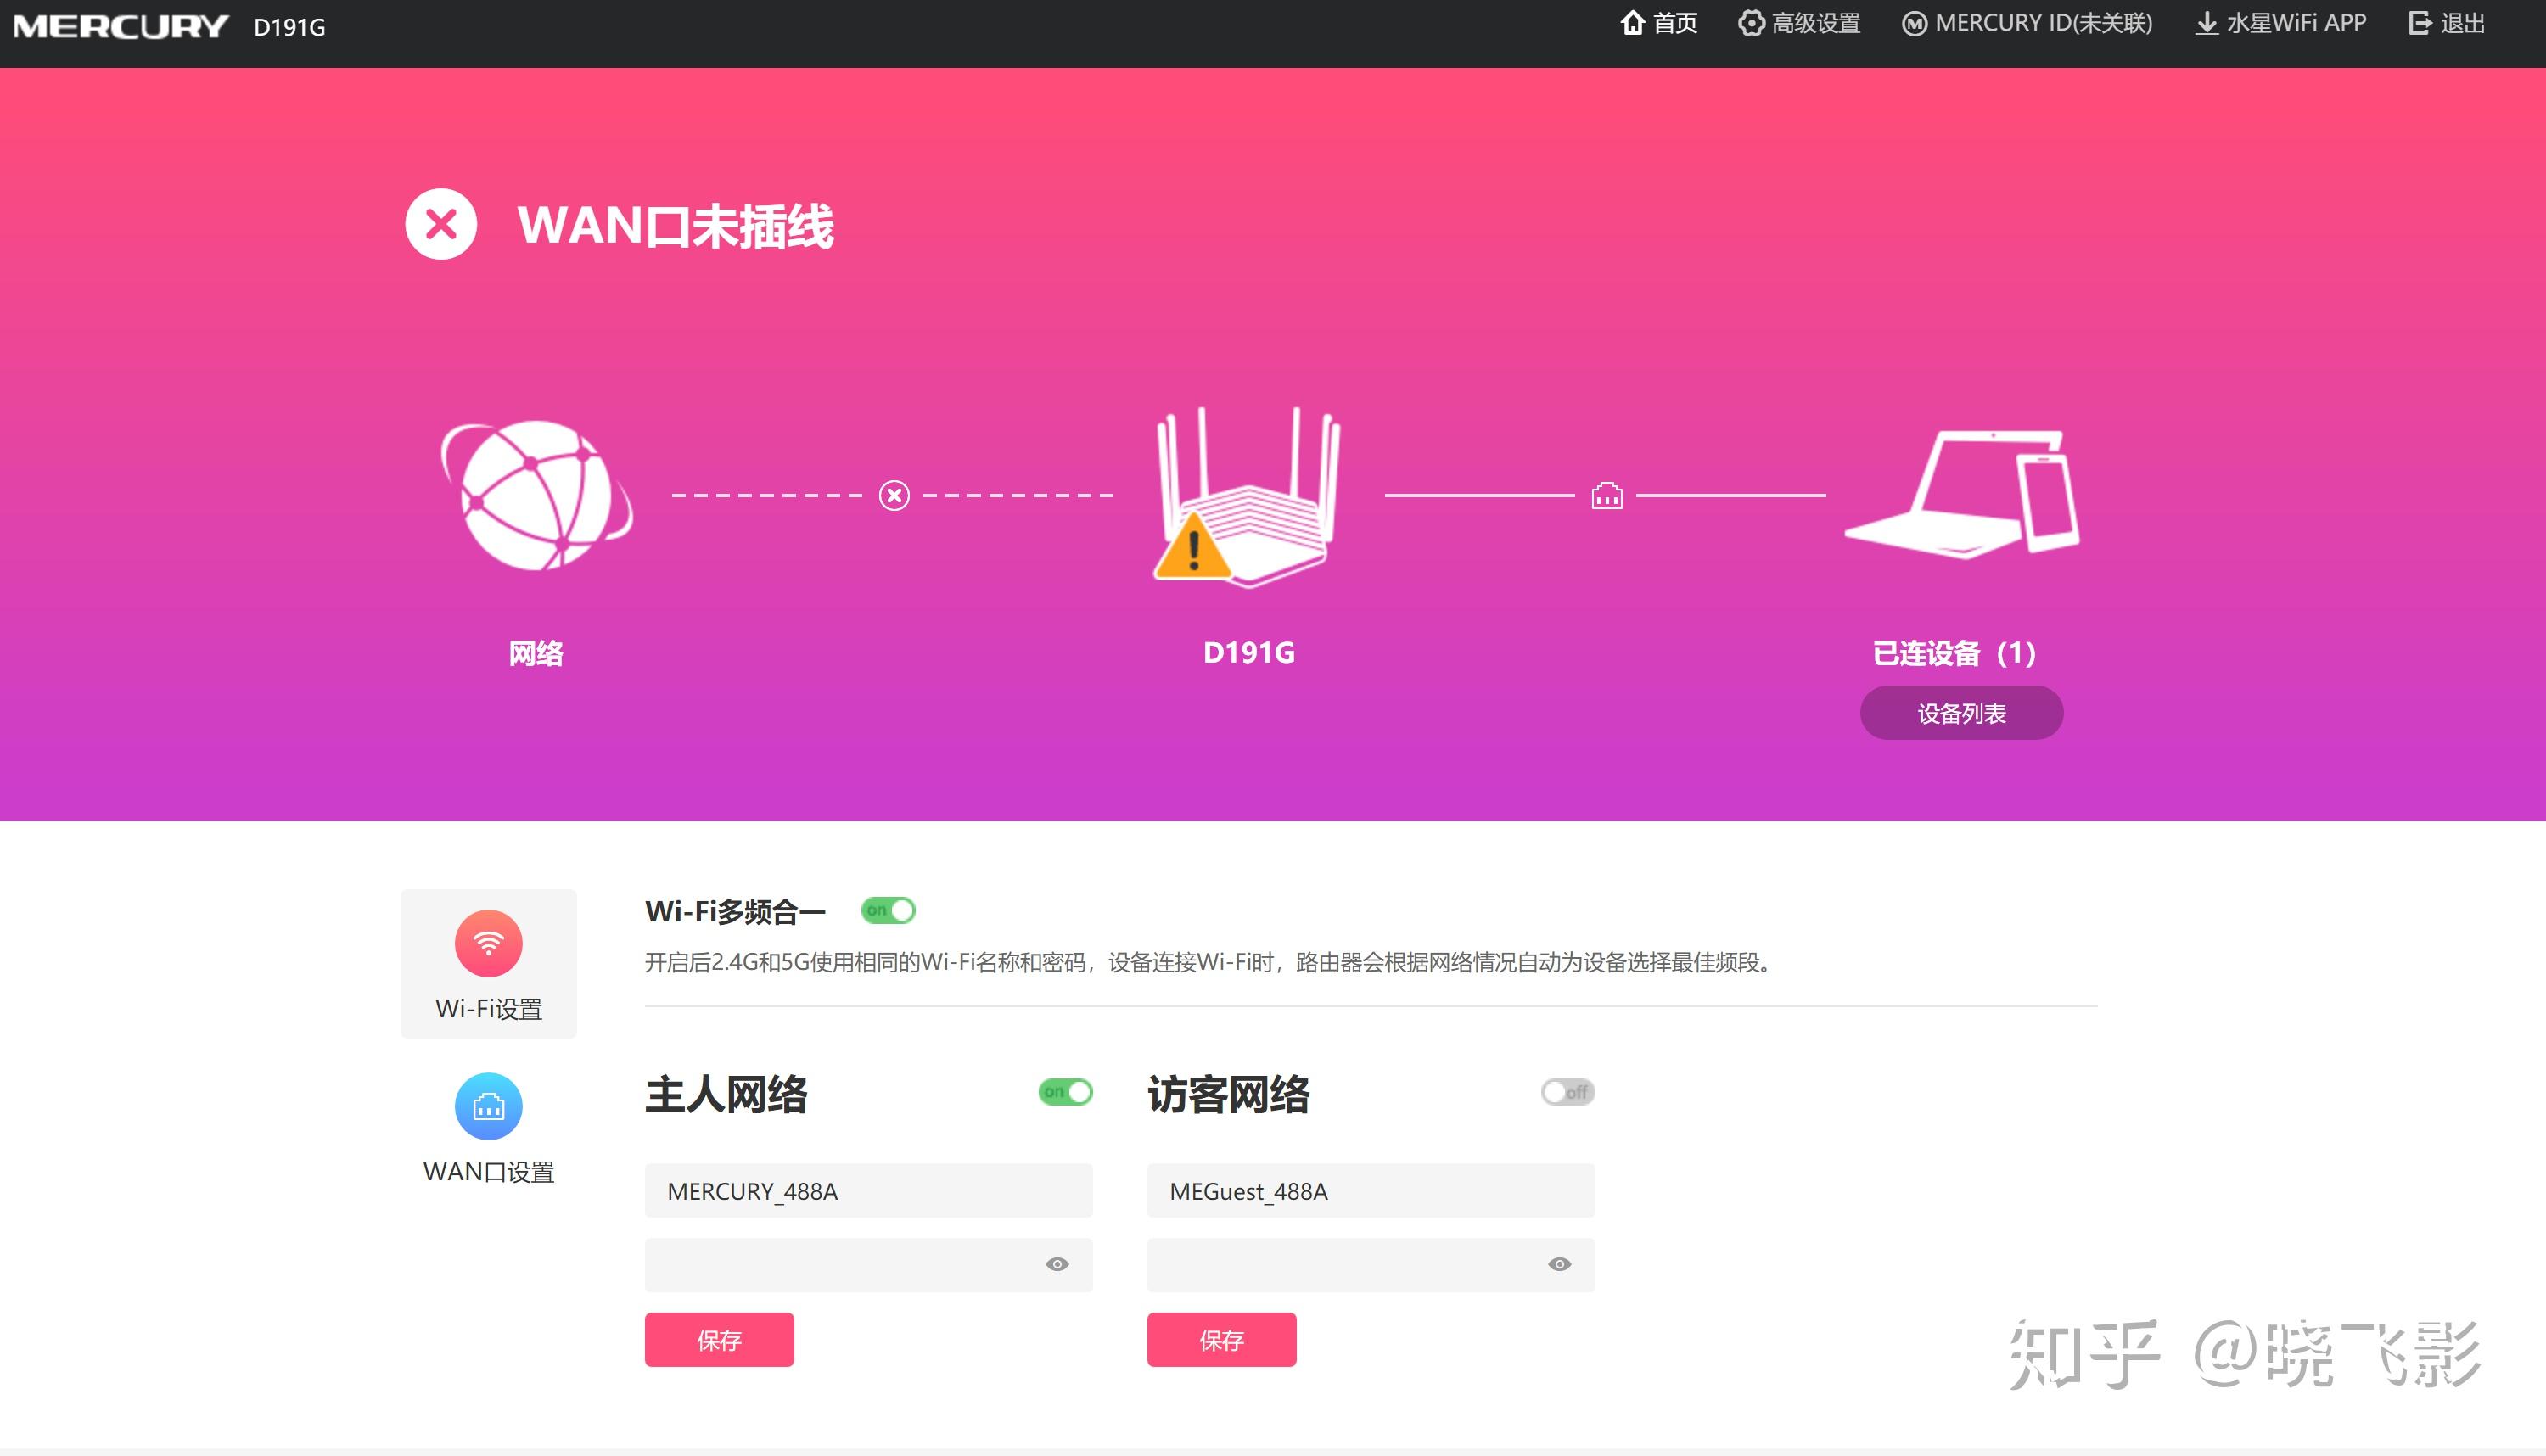Click the WAN口未插线 status heading
Screen dimensions: 2546x1456
tap(675, 225)
